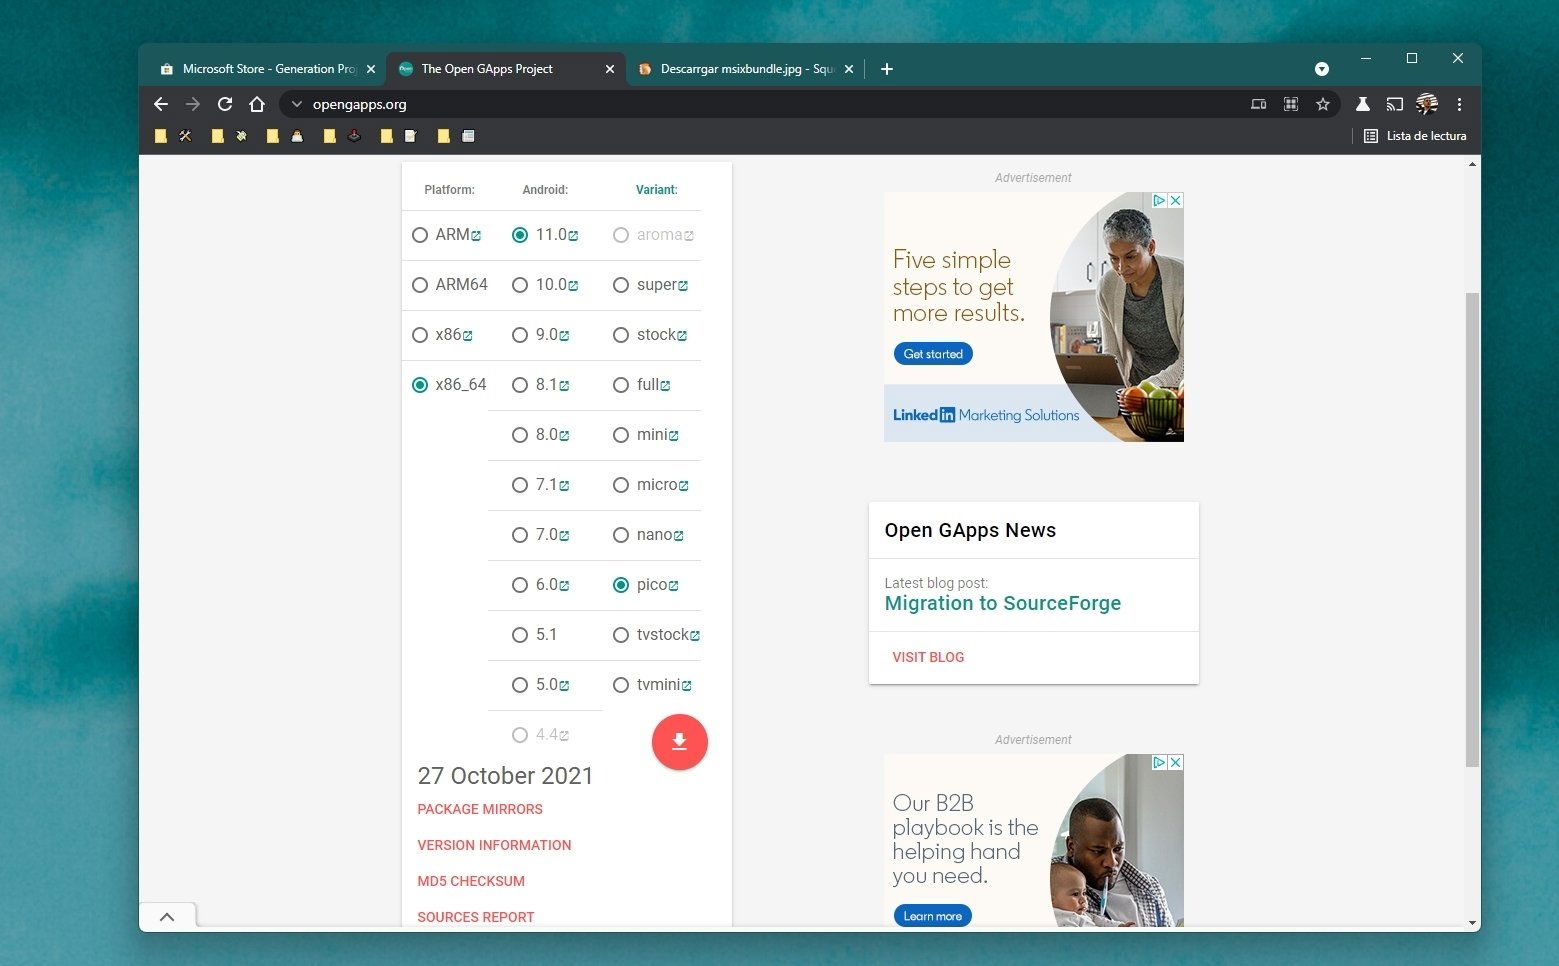Choose the stock variant radio button
The width and height of the screenshot is (1559, 966).
tap(621, 335)
